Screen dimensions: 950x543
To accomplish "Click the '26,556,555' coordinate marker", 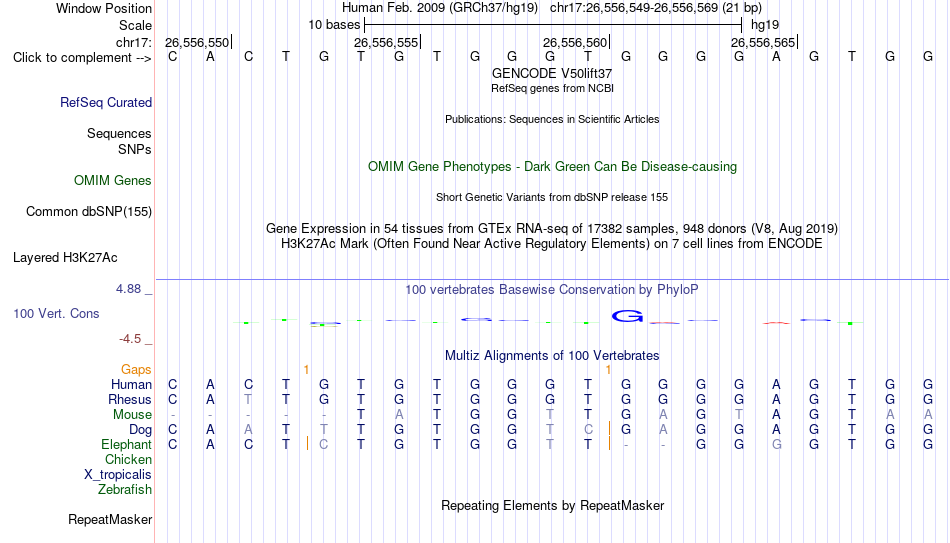I will 386,42.
